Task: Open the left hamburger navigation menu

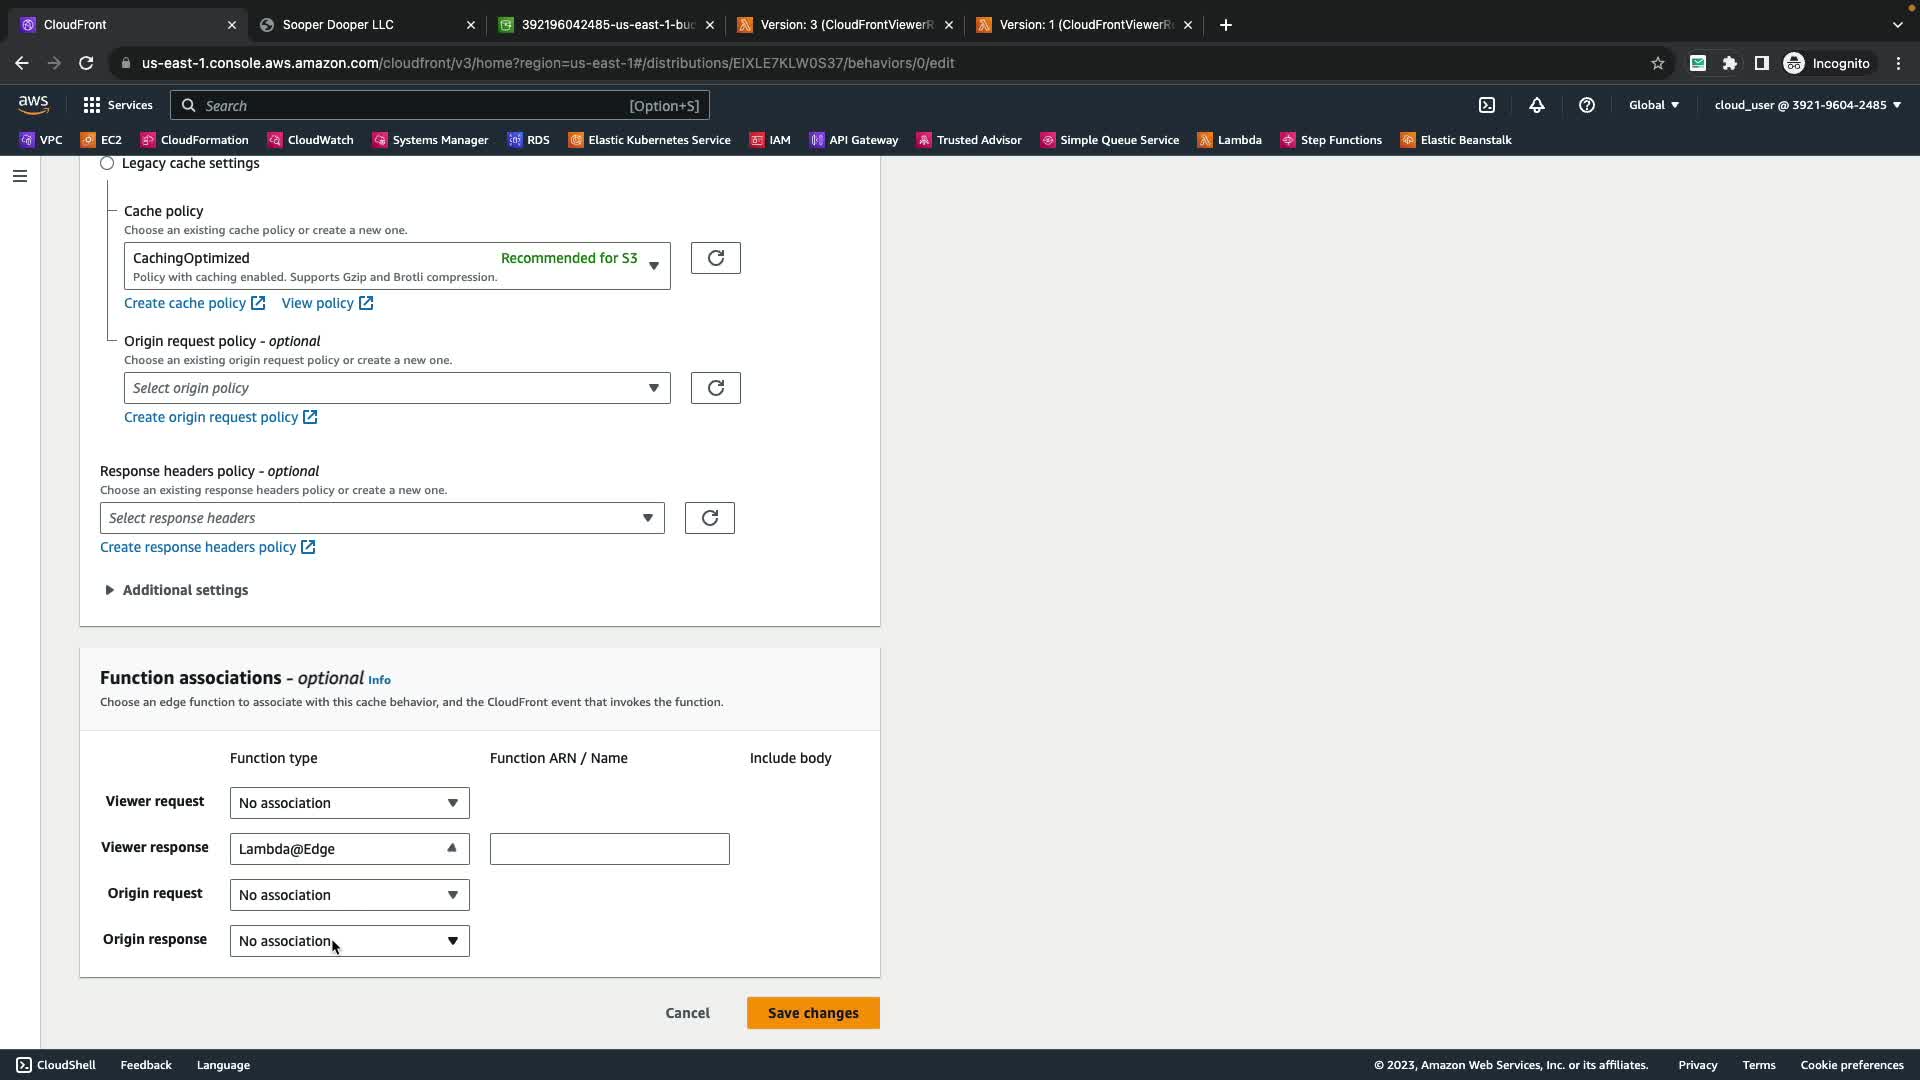Action: tap(19, 176)
